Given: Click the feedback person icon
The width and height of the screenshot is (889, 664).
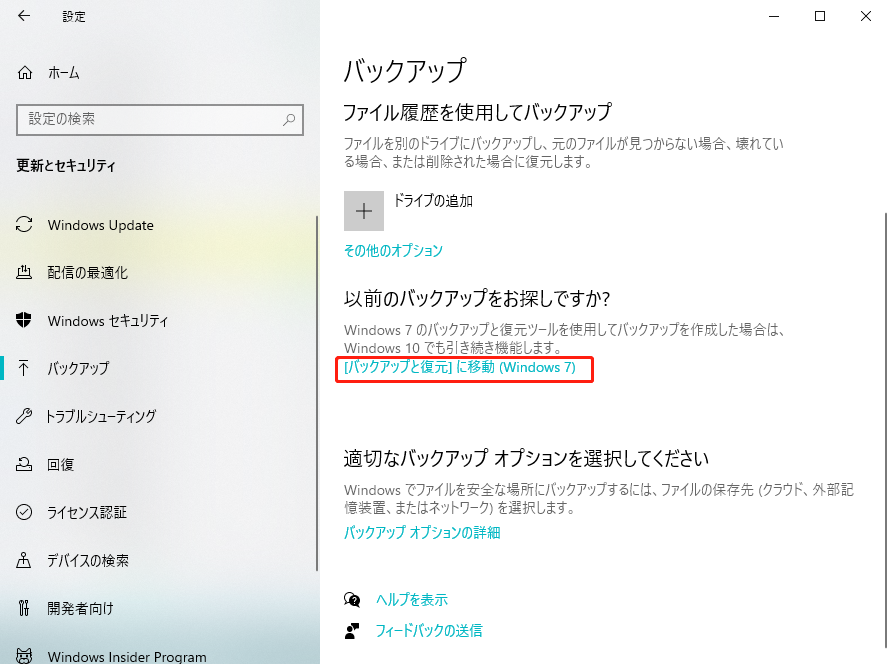Looking at the screenshot, I should 352,631.
